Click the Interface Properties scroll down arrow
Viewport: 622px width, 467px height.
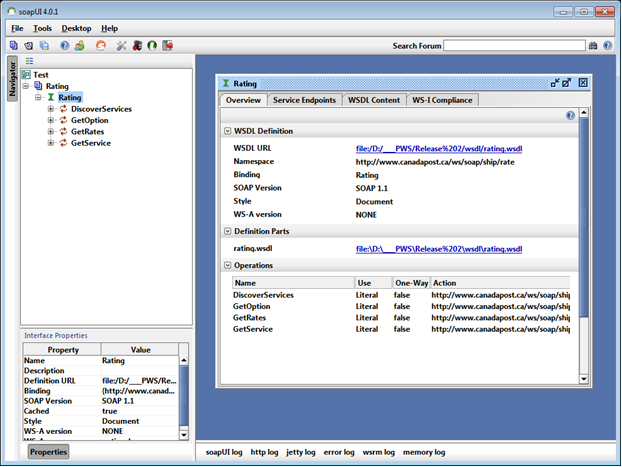[184, 435]
